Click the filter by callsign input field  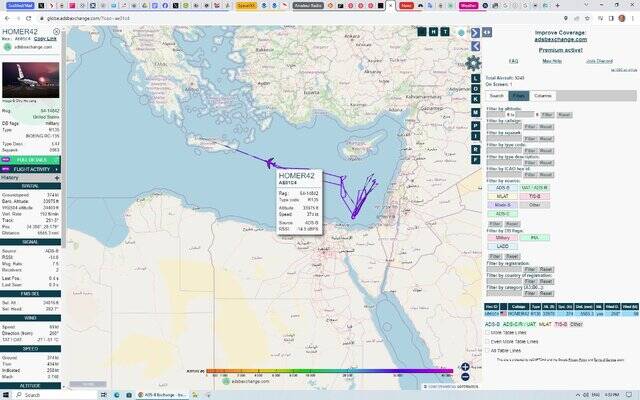click(x=504, y=127)
